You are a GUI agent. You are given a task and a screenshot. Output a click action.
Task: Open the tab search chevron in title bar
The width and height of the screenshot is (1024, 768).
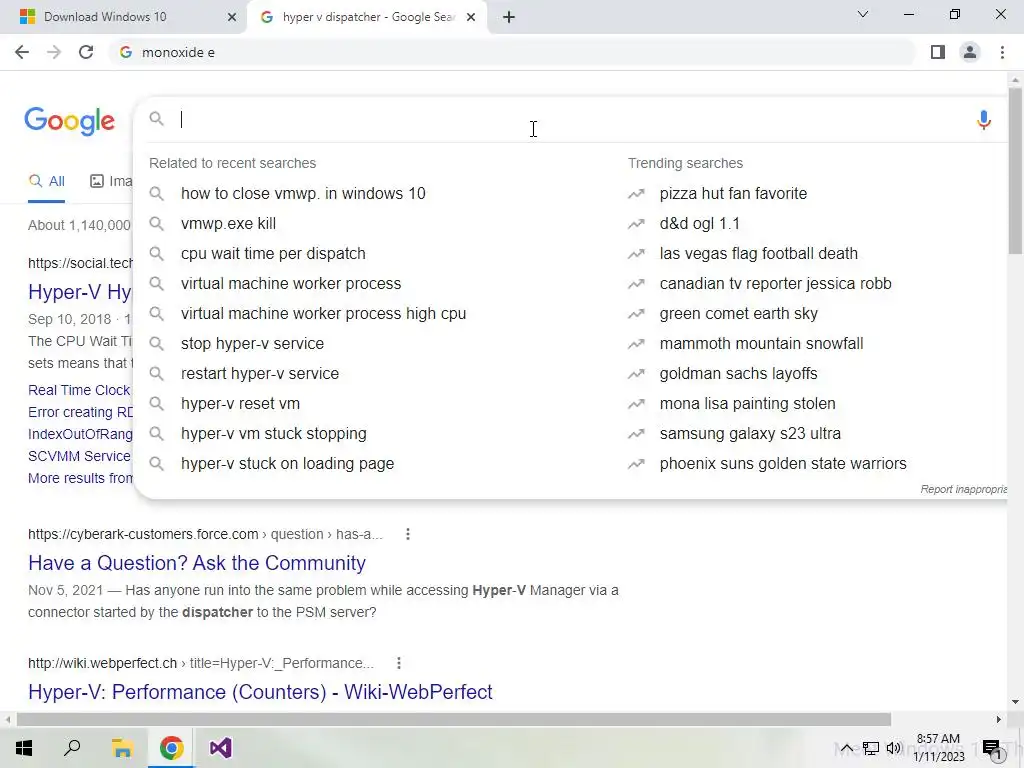(863, 14)
